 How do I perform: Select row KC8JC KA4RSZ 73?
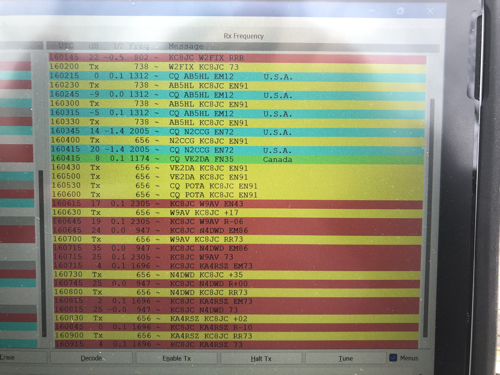point(237,344)
